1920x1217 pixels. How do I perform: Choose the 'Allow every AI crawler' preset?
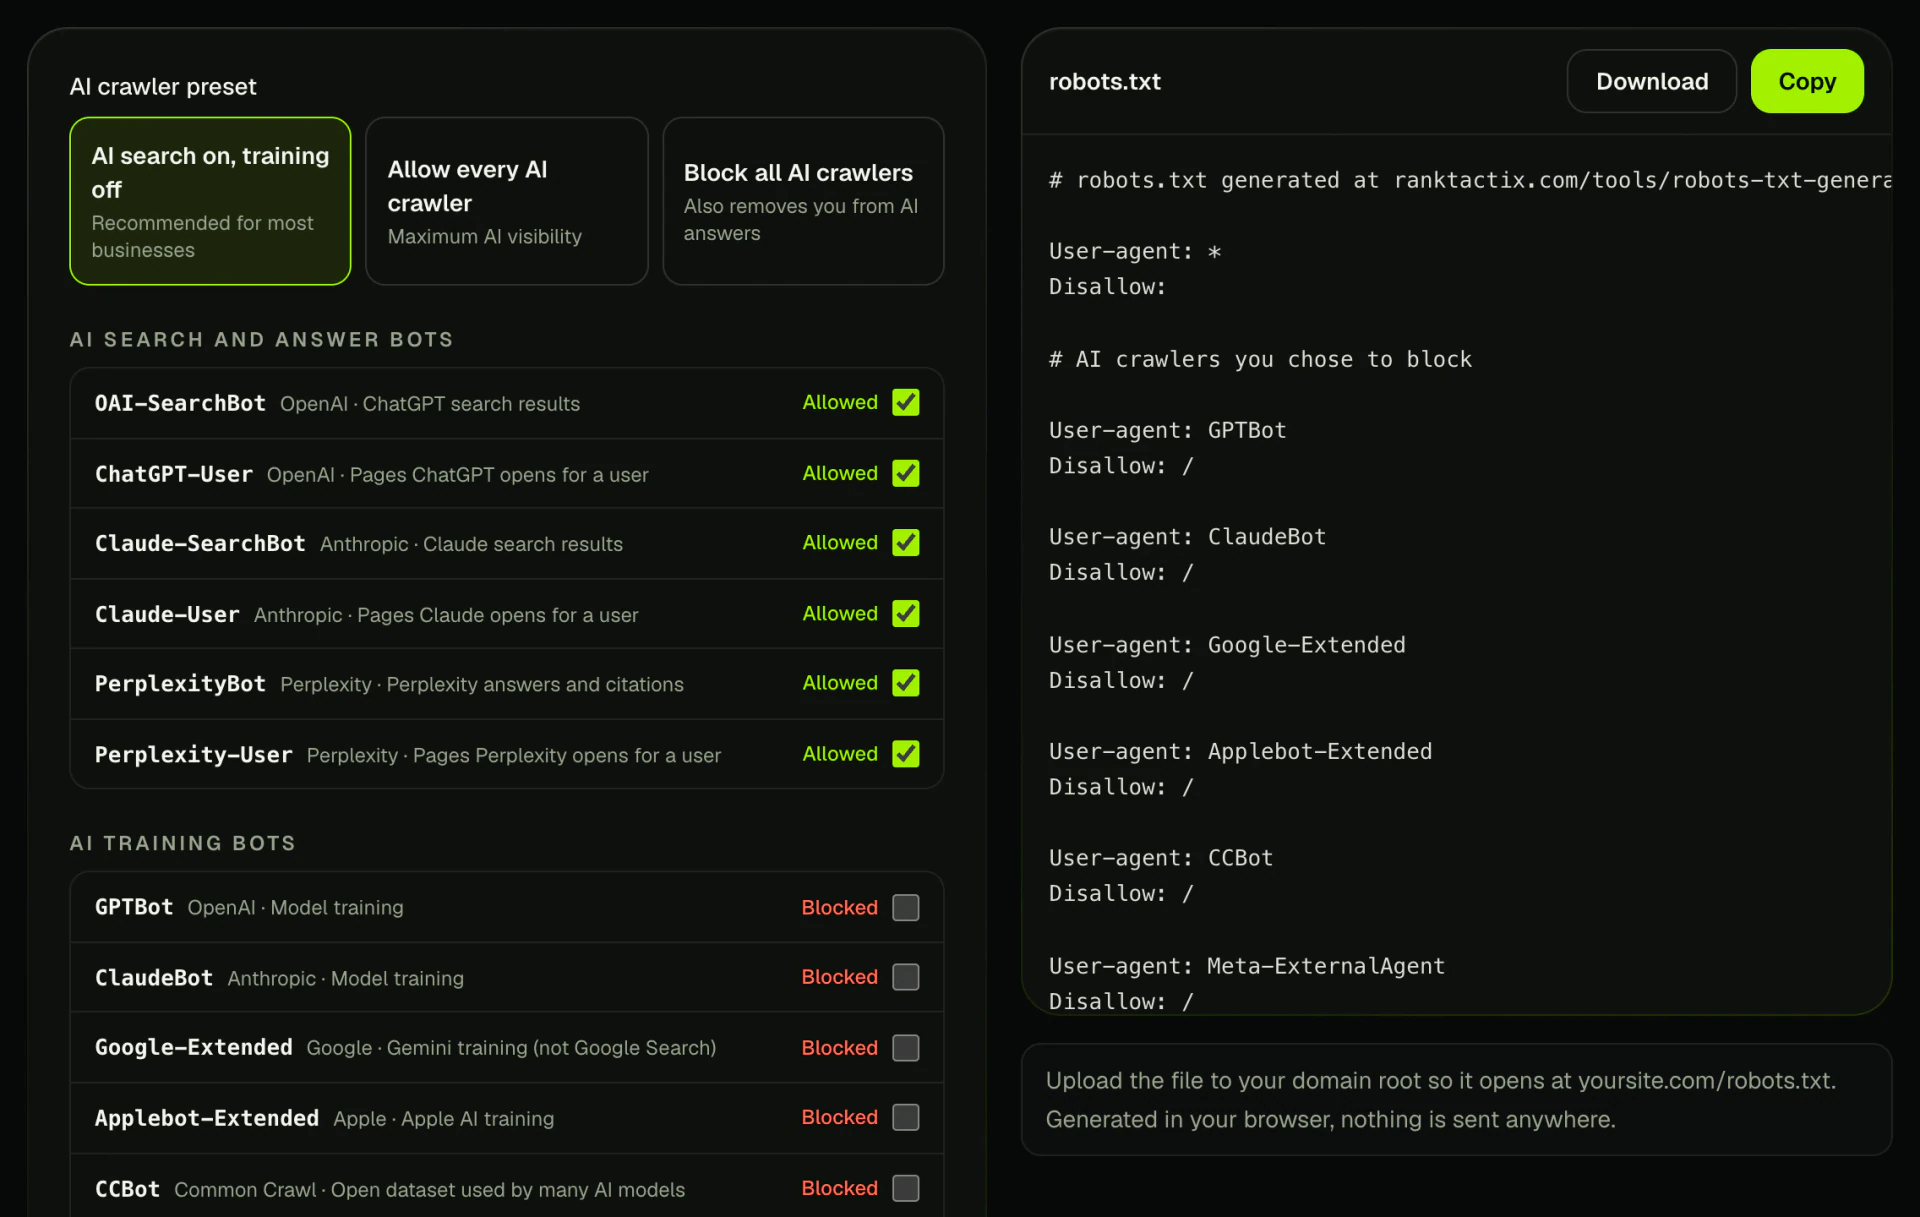point(507,201)
